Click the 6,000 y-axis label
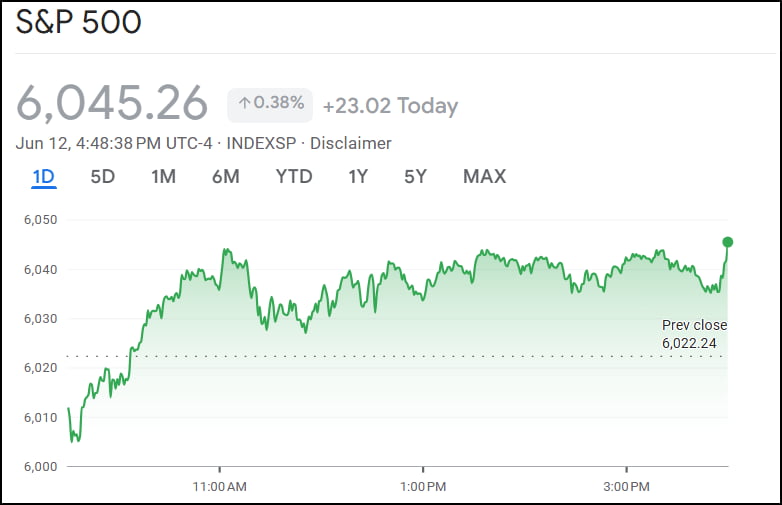Screen dimensions: 782x505 point(41,467)
